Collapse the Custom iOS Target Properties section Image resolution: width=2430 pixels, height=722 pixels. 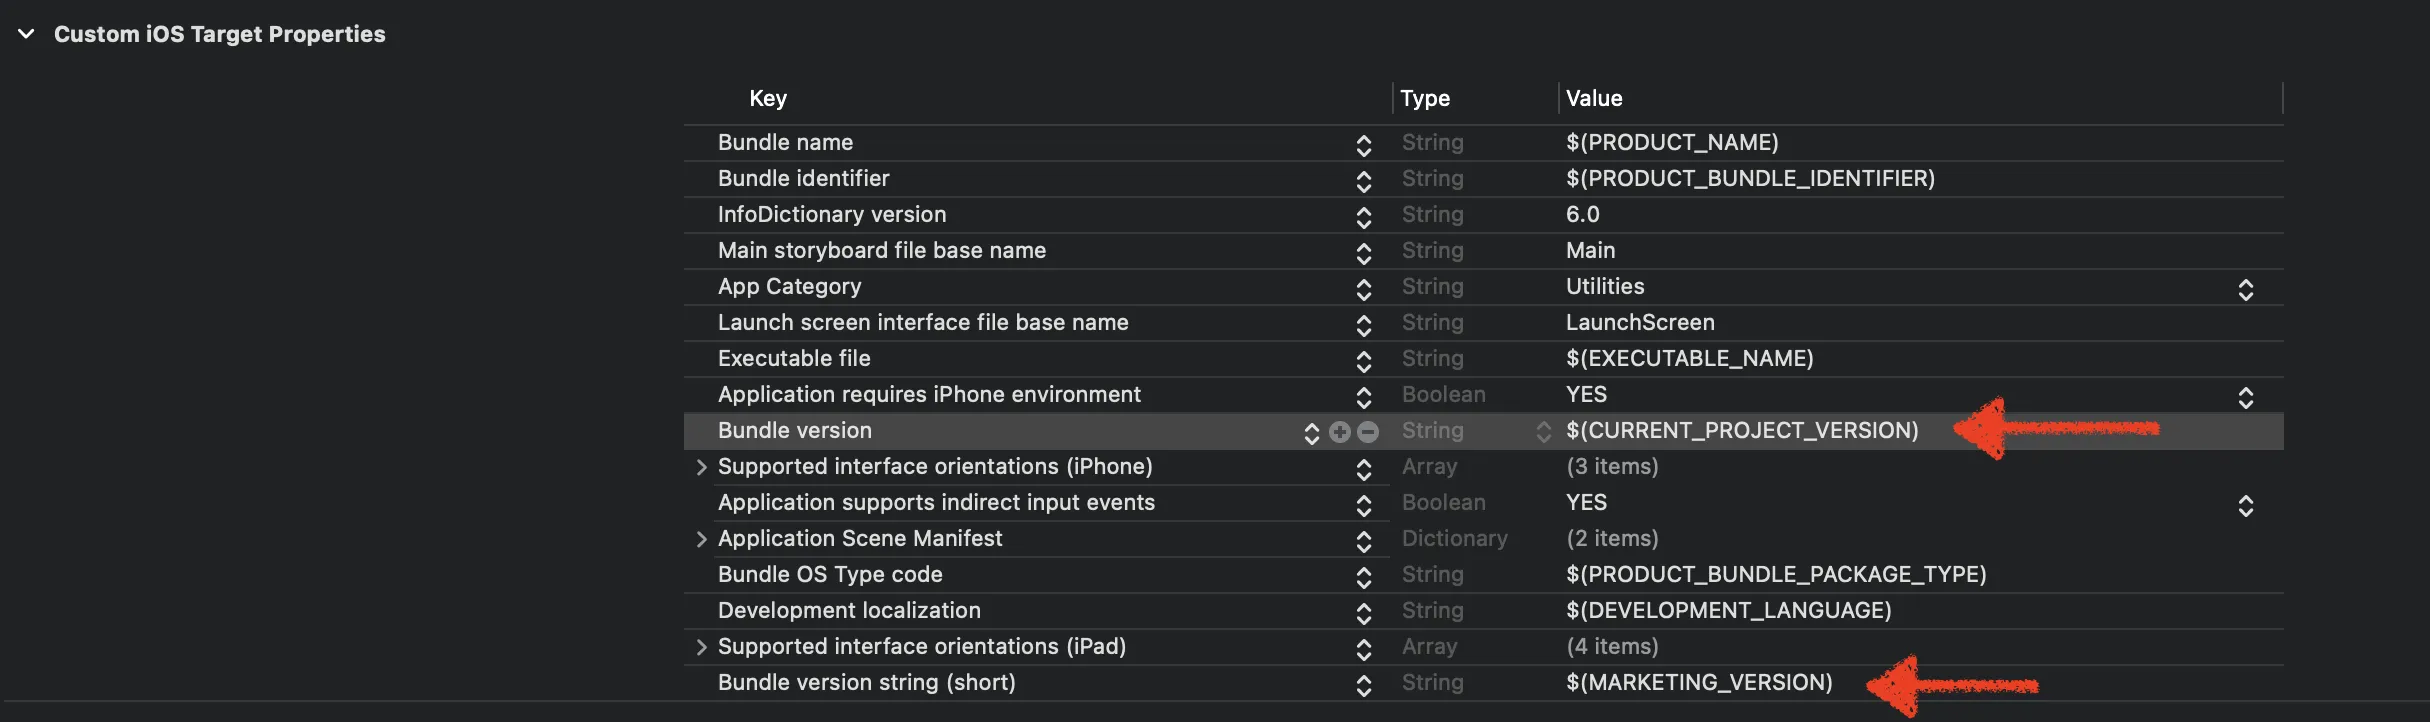coord(27,34)
